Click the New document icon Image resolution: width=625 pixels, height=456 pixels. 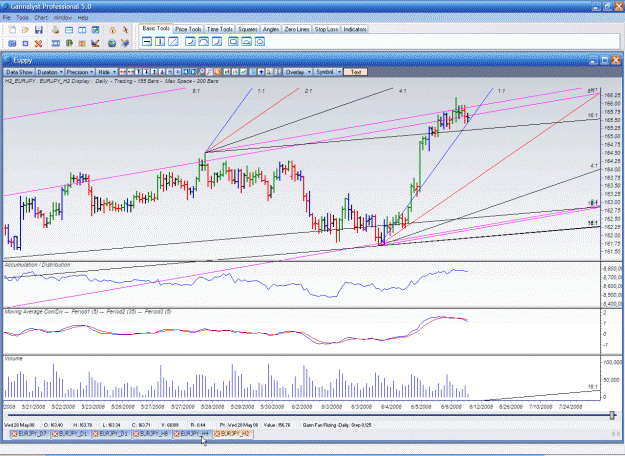click(12, 30)
